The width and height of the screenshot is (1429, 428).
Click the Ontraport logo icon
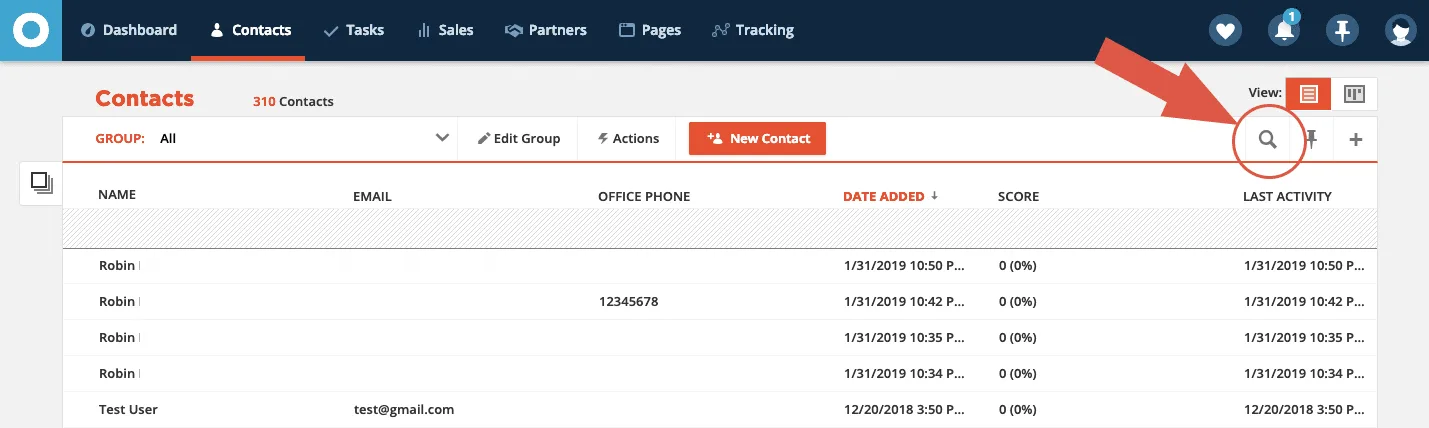31,30
